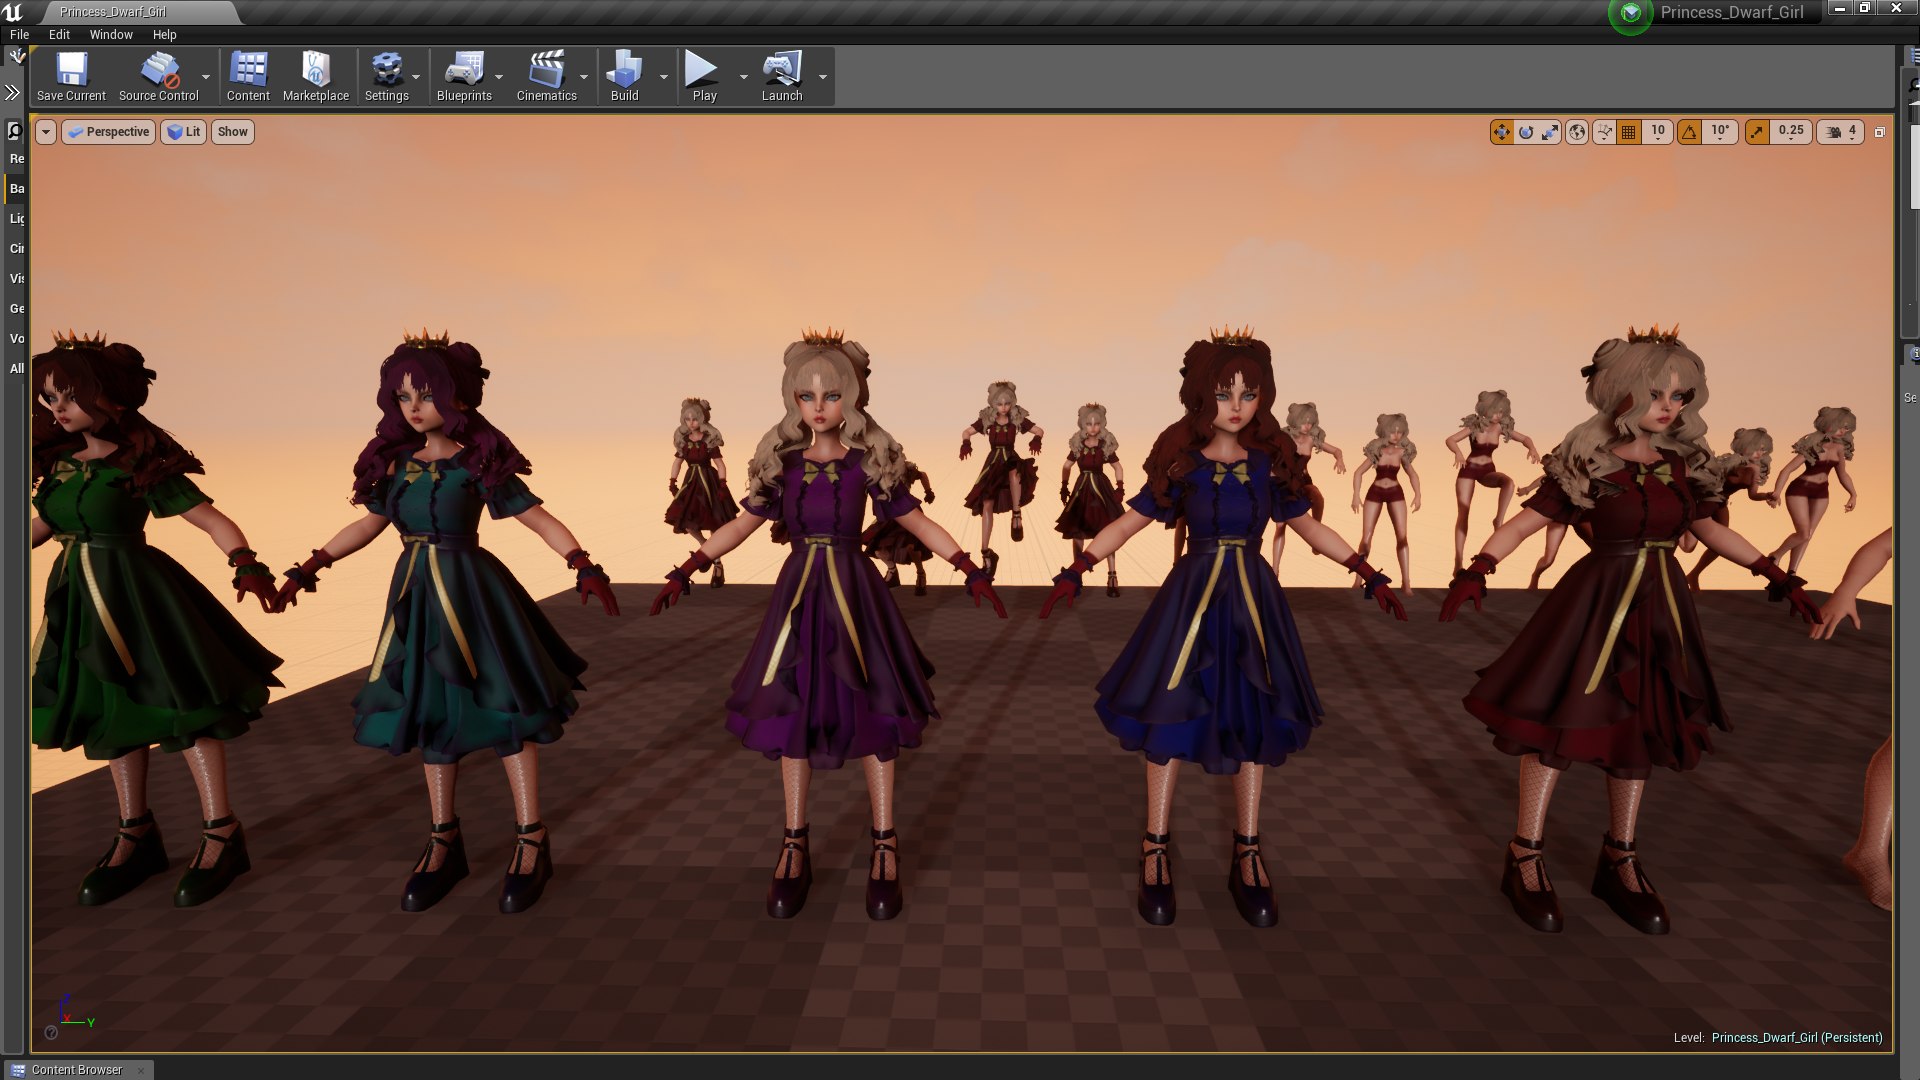Click the Show button in viewport
The image size is (1920, 1080).
tap(232, 132)
